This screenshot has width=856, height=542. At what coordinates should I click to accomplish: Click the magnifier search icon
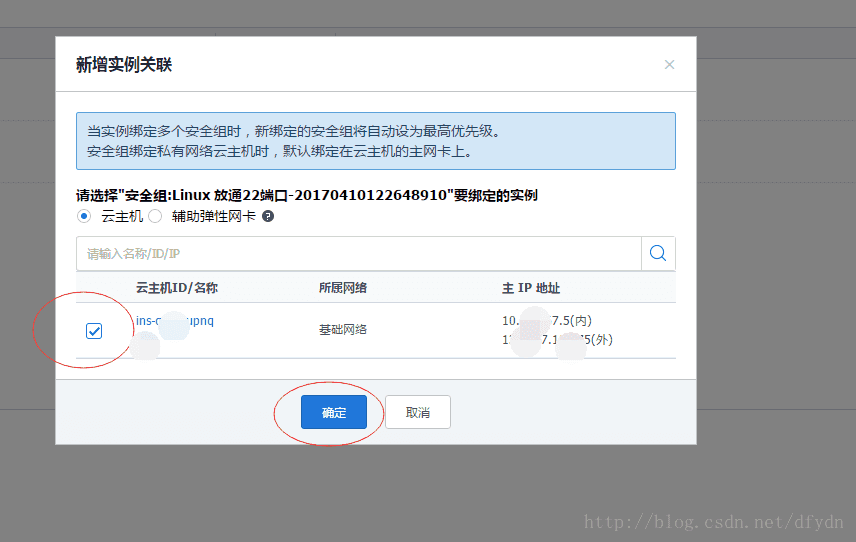coord(658,254)
